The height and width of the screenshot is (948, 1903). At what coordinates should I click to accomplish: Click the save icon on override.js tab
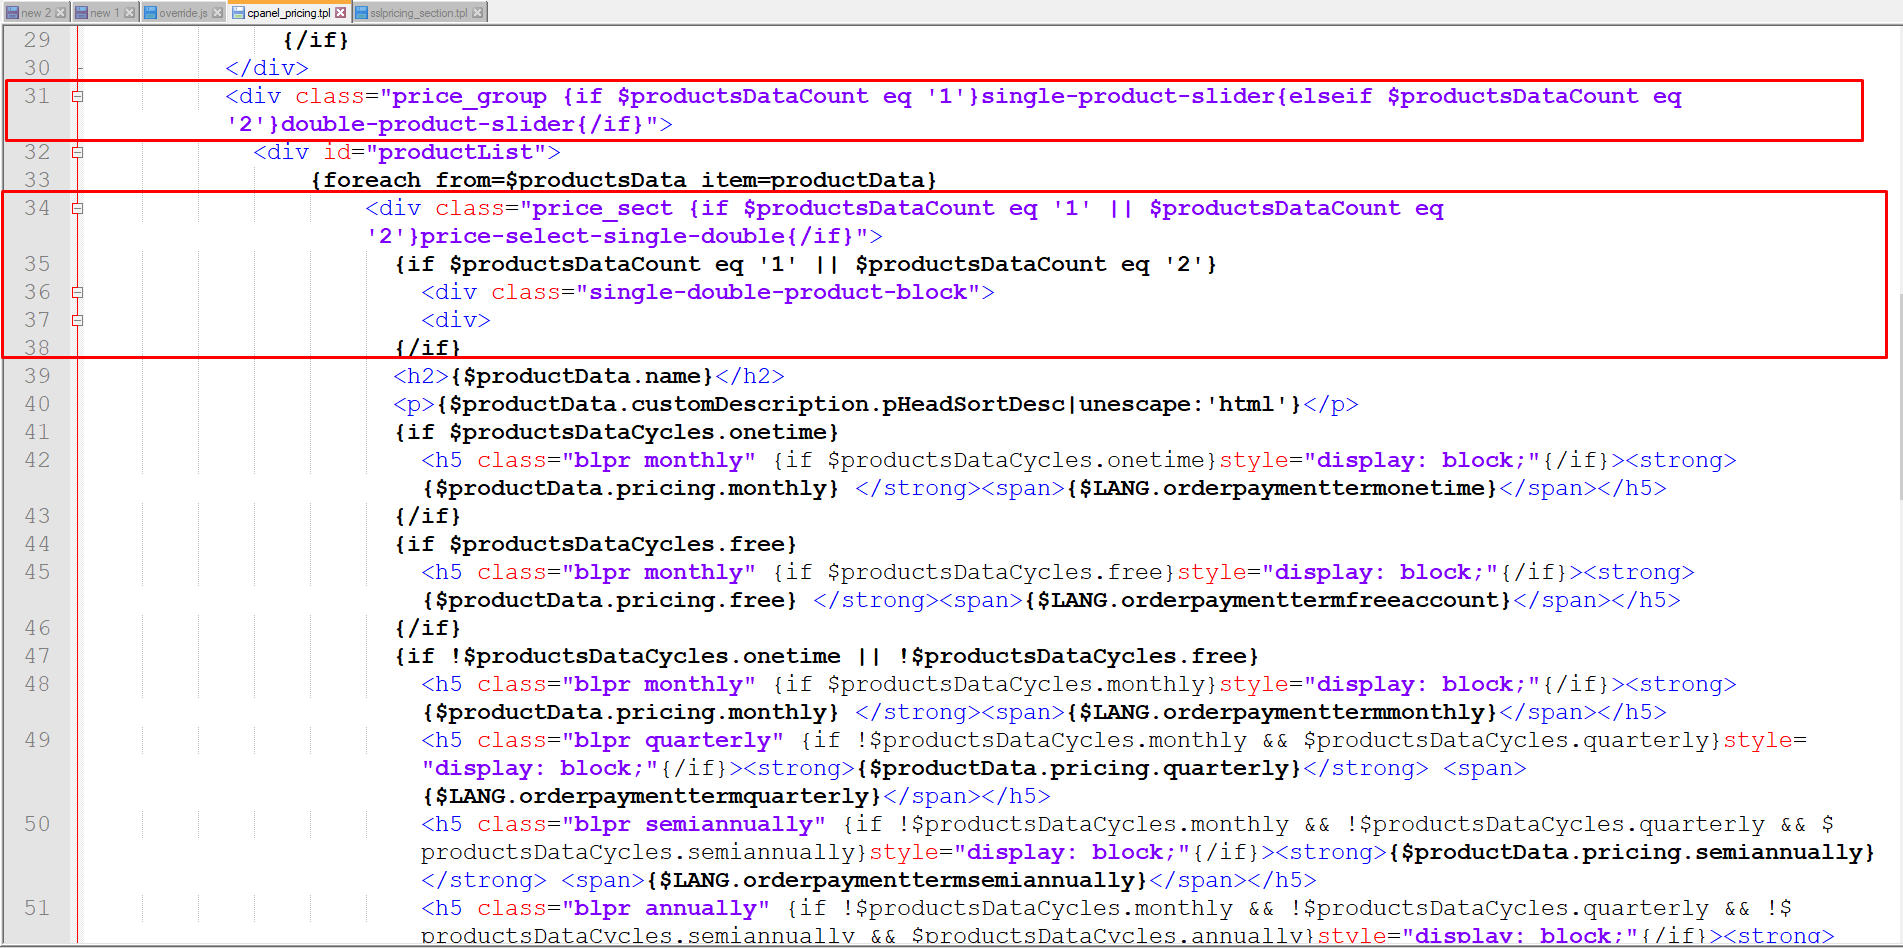tap(150, 13)
